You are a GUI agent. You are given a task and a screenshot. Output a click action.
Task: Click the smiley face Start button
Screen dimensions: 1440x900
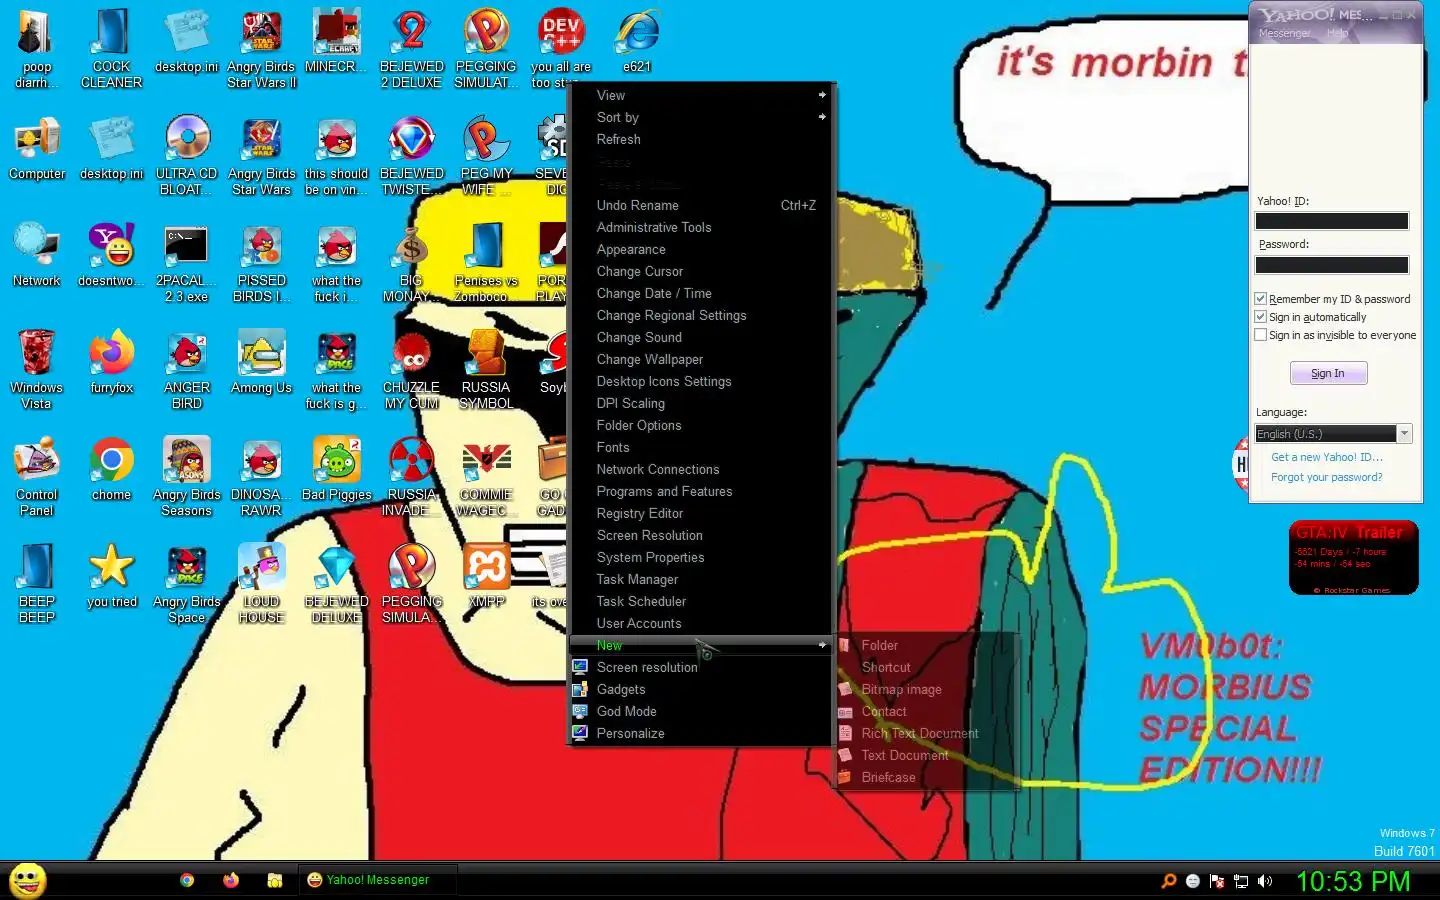(28, 880)
